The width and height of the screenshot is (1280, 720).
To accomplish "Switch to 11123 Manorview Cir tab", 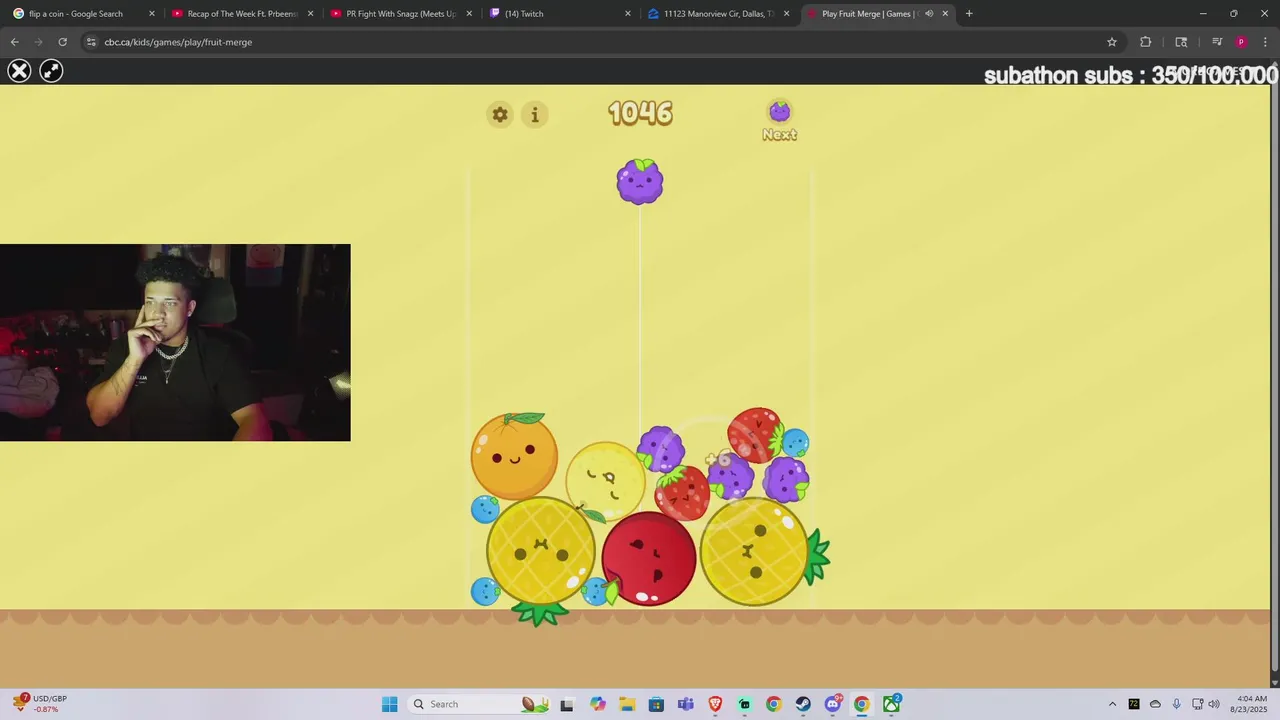I will 719,14.
